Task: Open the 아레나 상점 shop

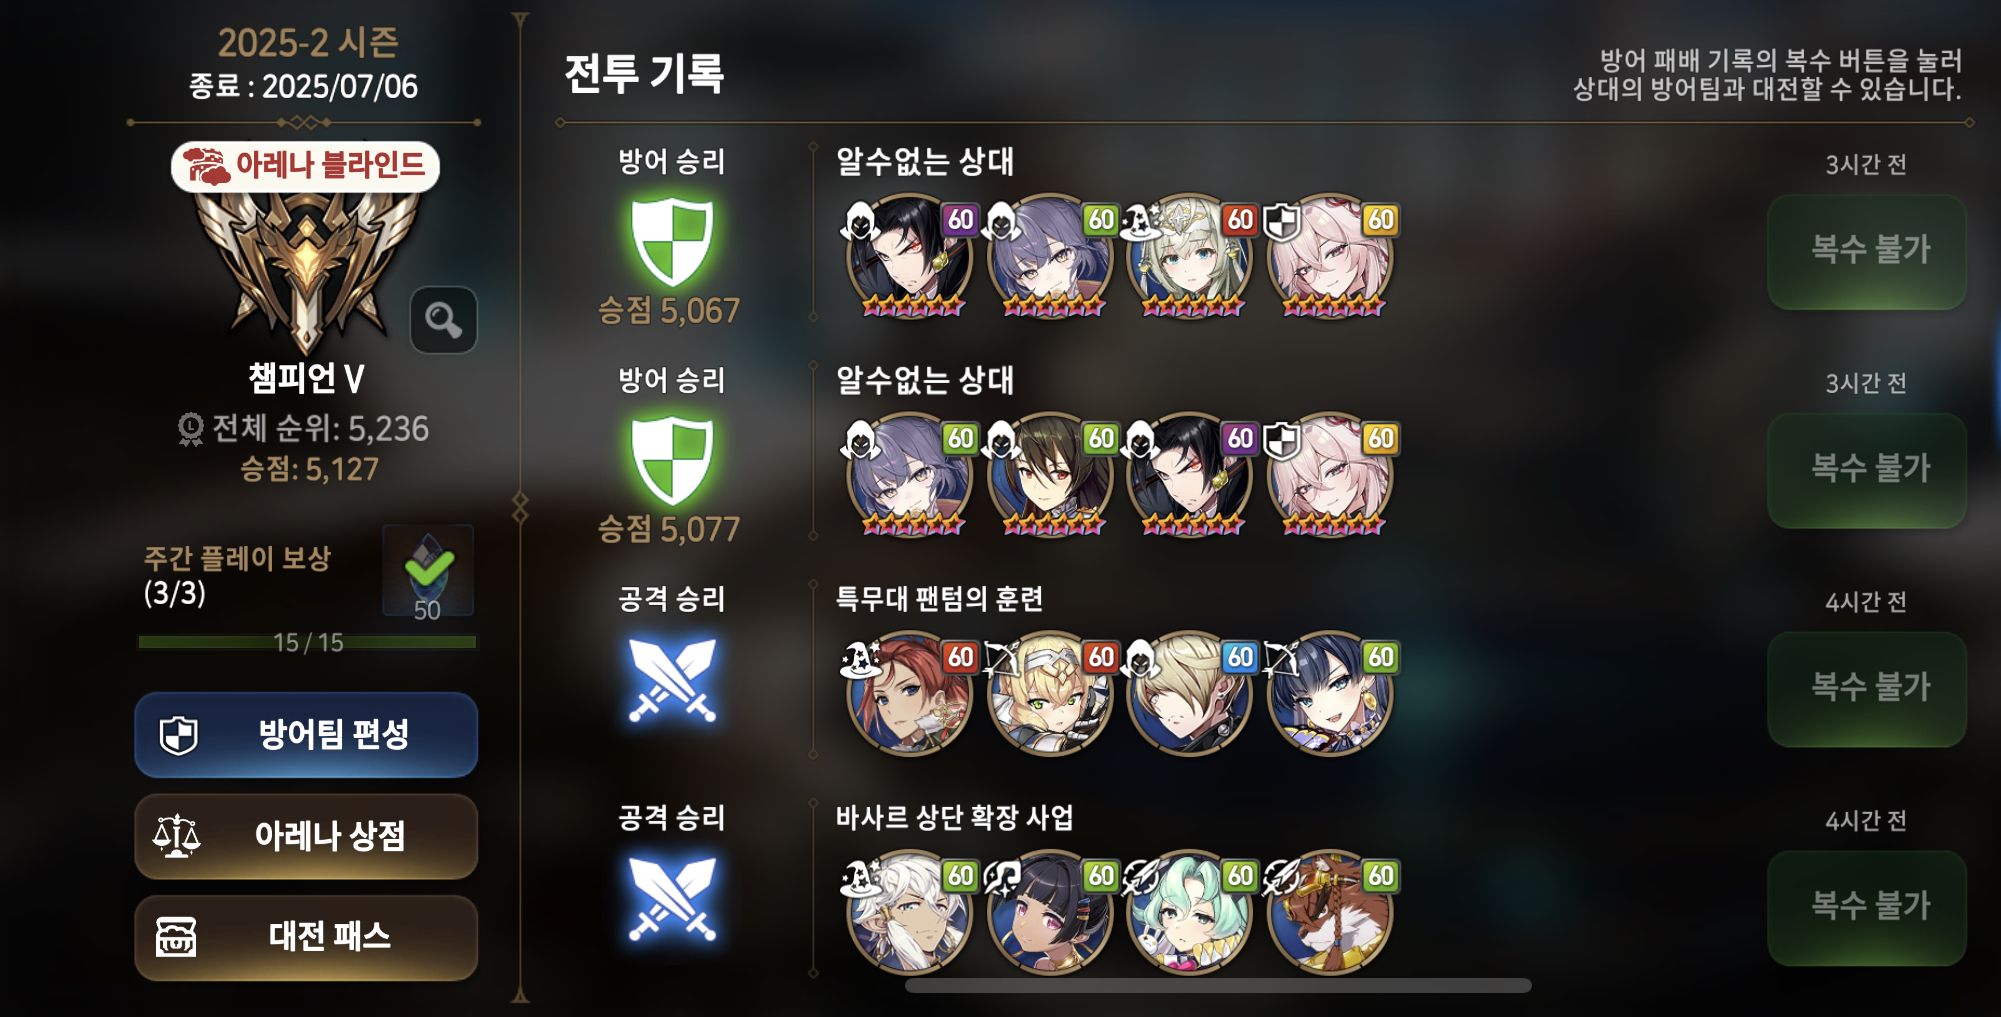Action: (x=306, y=836)
